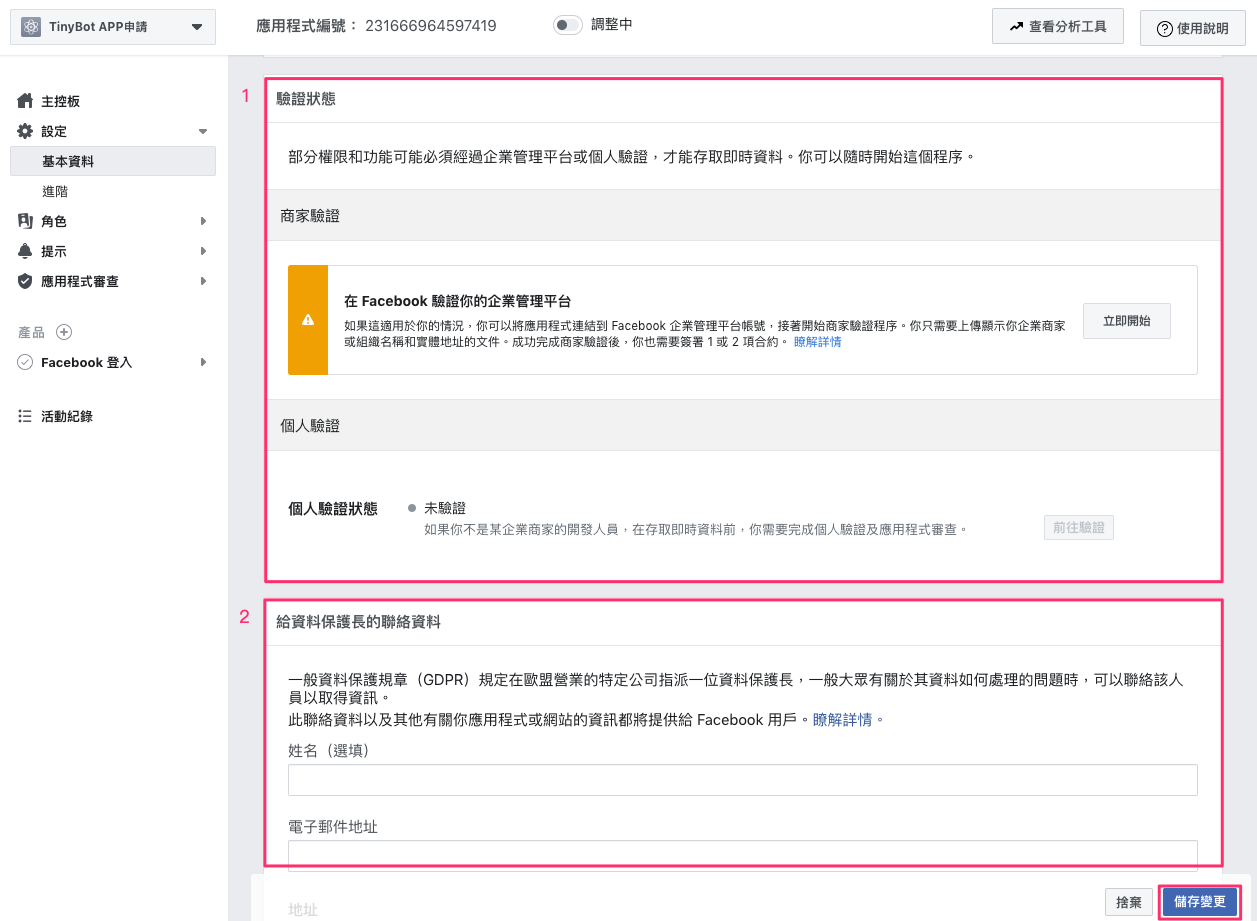Expand the 應用程式審查 submenu arrow
Image resolution: width=1257 pixels, height=921 pixels.
[x=203, y=281]
